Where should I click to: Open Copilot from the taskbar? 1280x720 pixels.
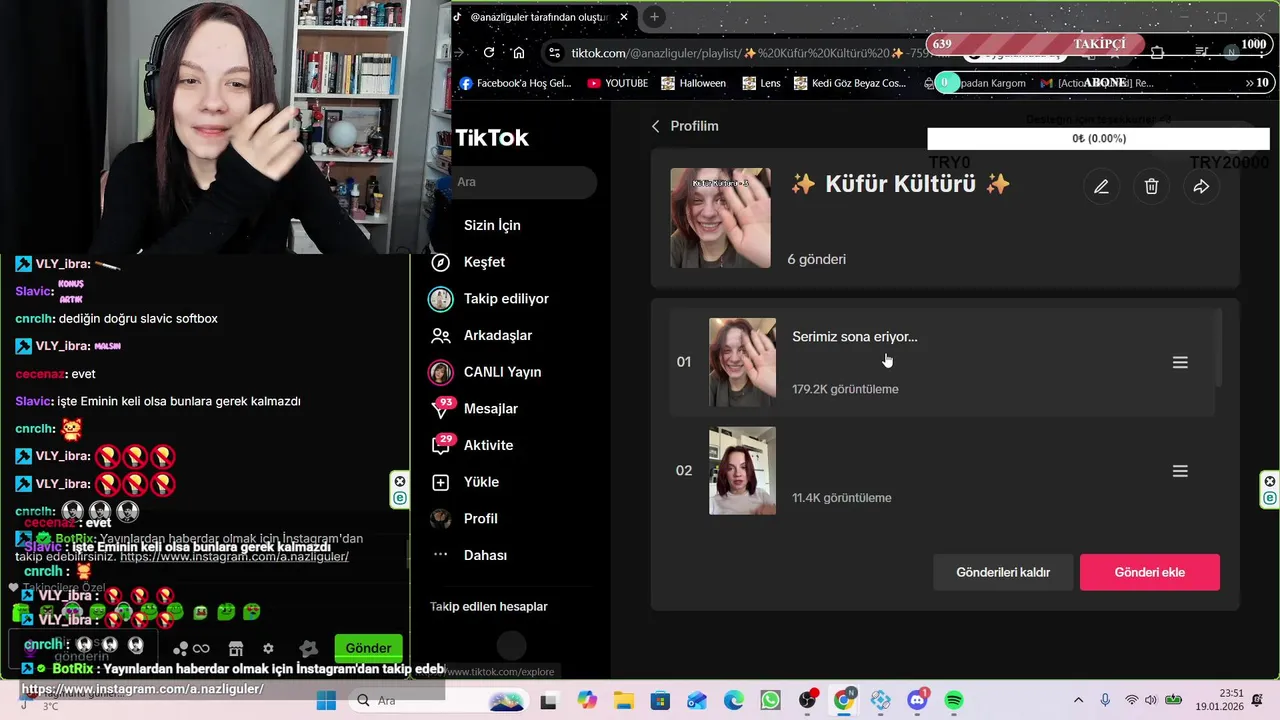tap(586, 701)
